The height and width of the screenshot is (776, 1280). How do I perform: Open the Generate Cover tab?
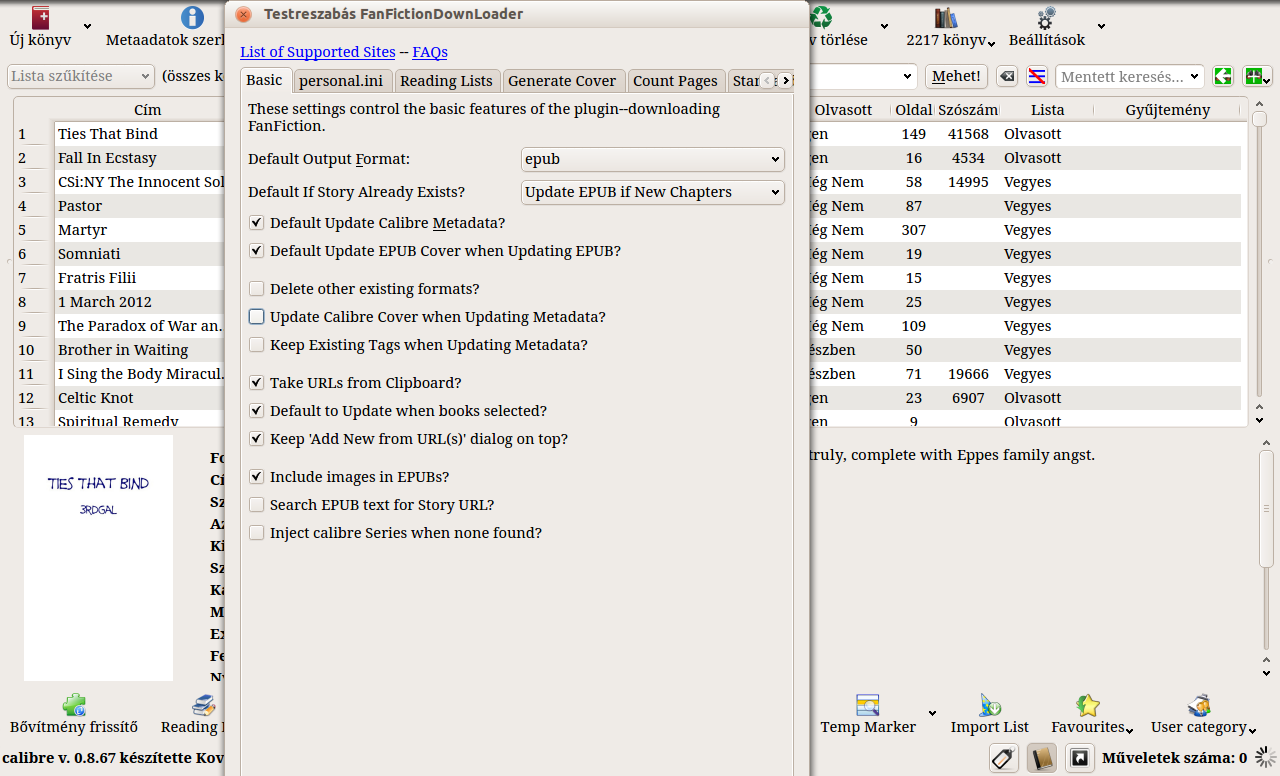[562, 81]
